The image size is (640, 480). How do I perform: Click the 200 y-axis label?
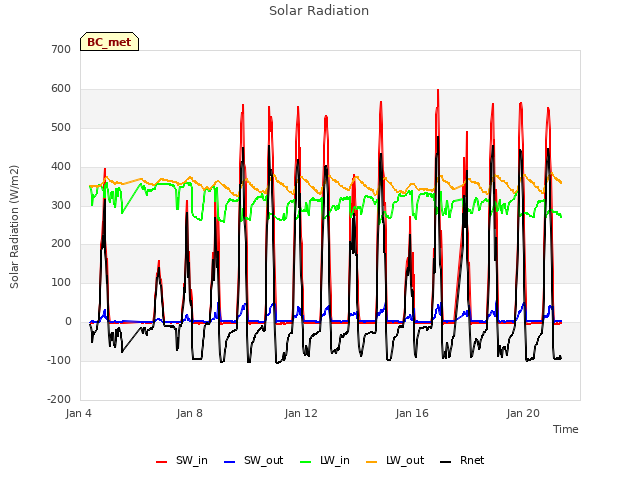(61, 244)
